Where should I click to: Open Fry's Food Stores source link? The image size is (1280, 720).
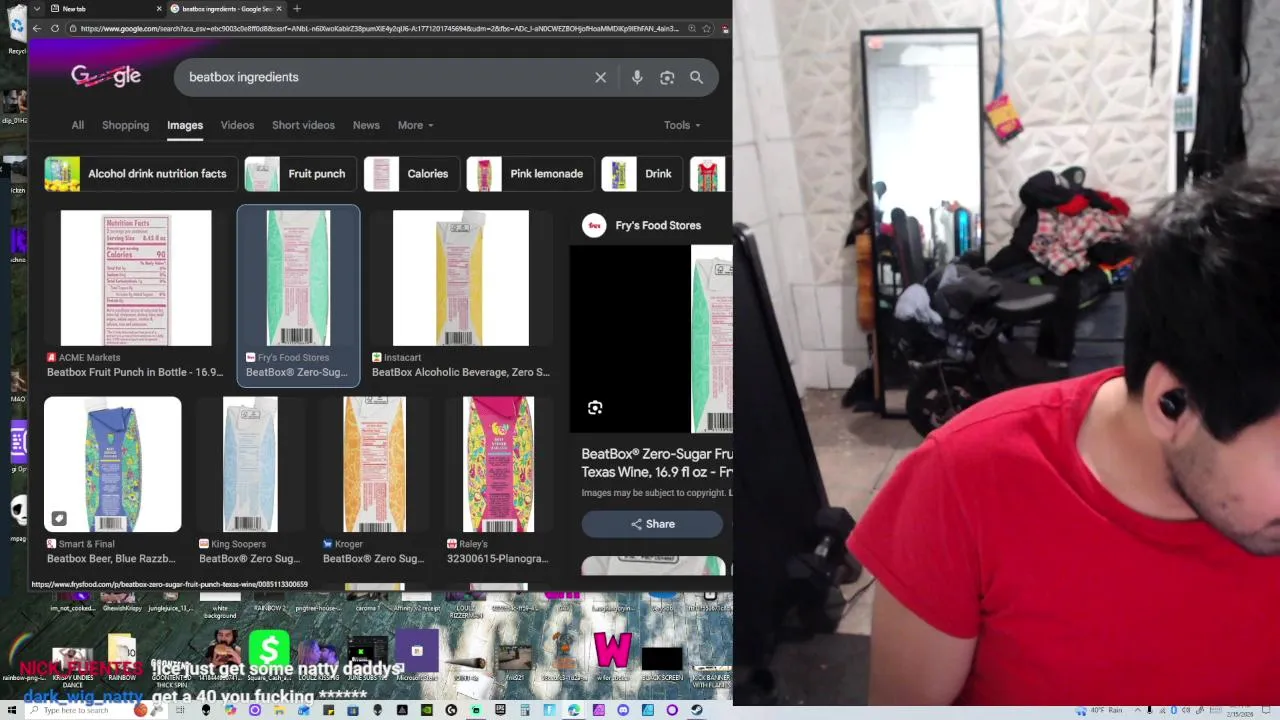[658, 225]
